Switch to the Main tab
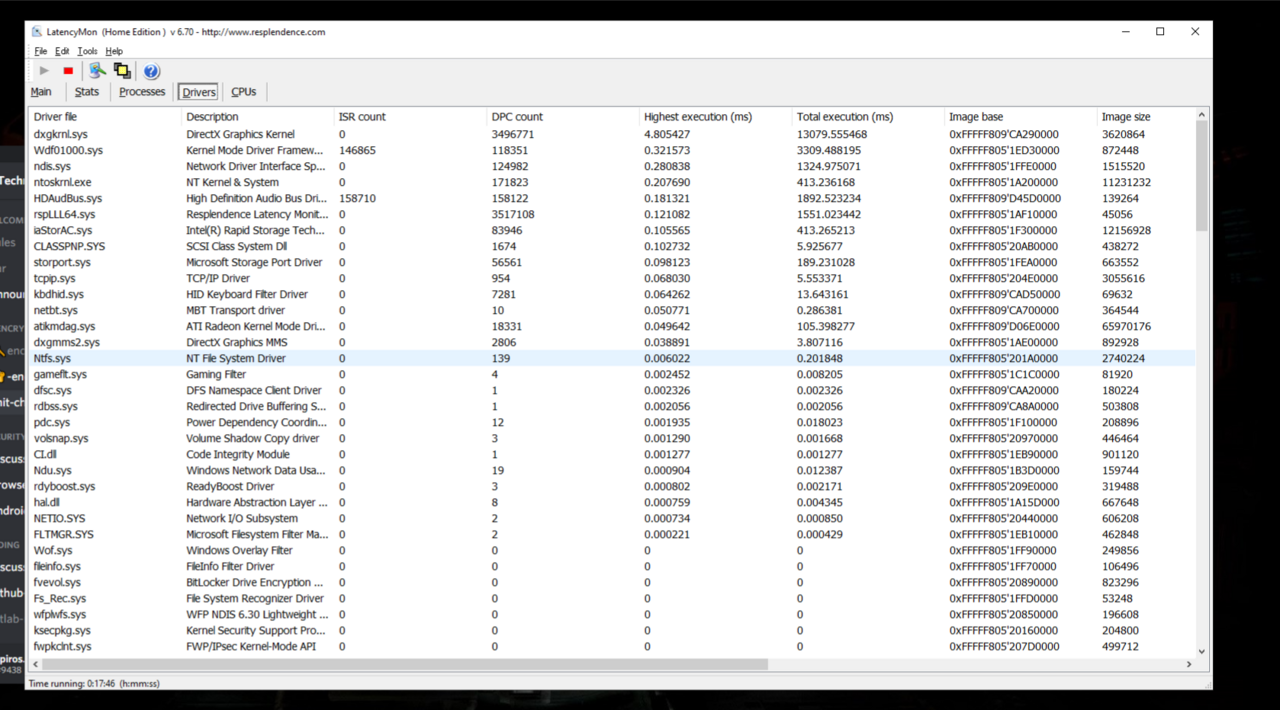1280x710 pixels. (x=41, y=92)
